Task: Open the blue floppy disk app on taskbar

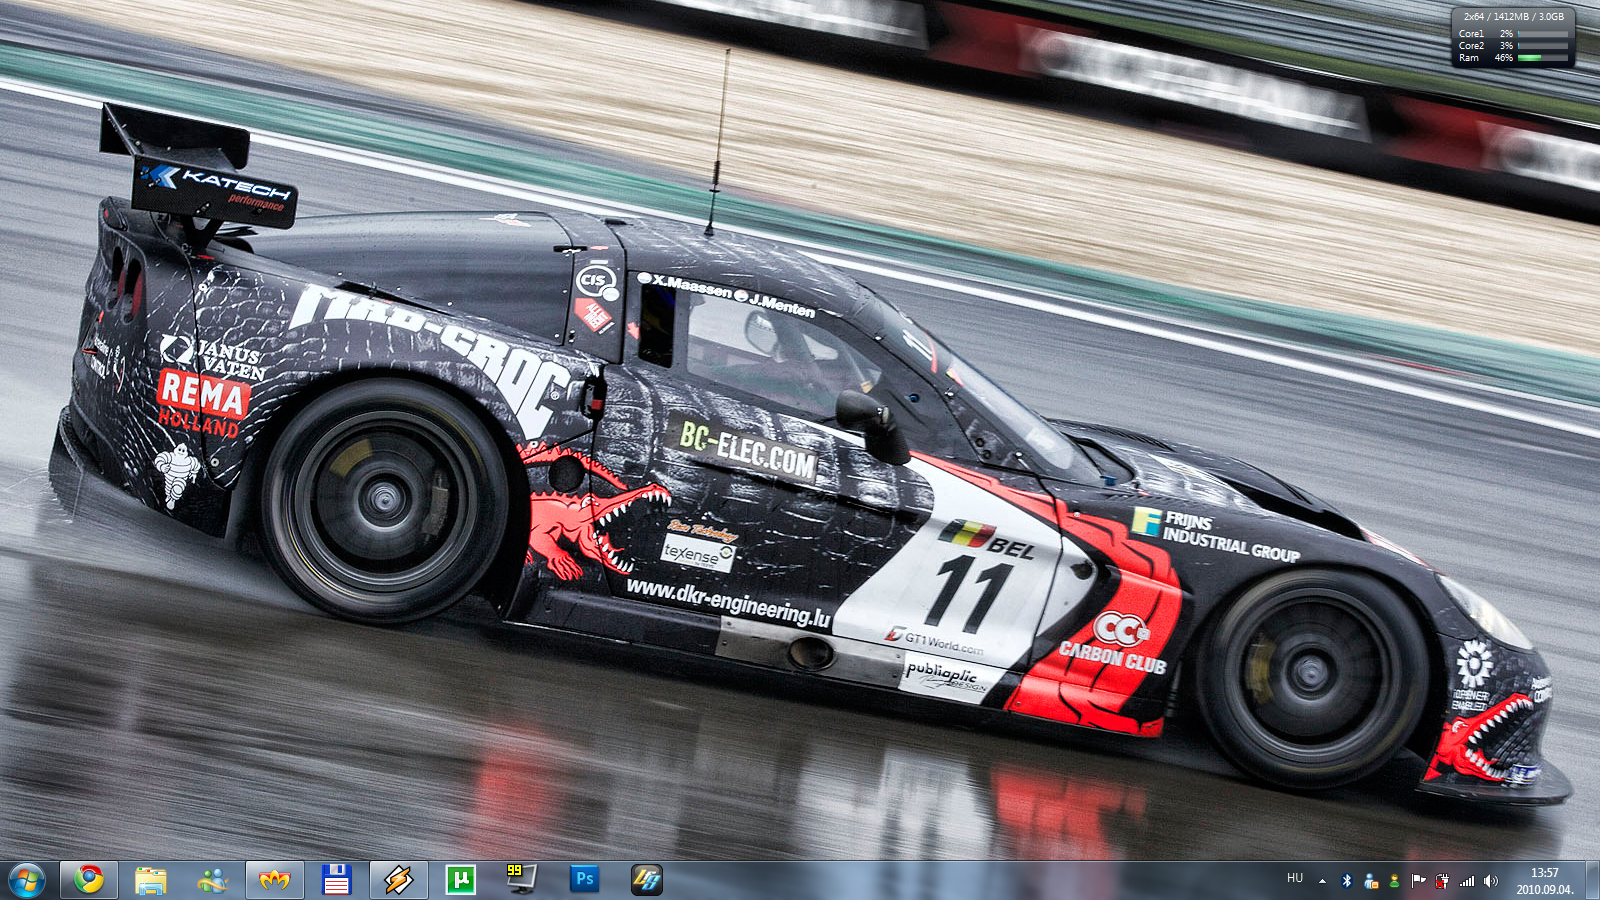Action: [336, 880]
